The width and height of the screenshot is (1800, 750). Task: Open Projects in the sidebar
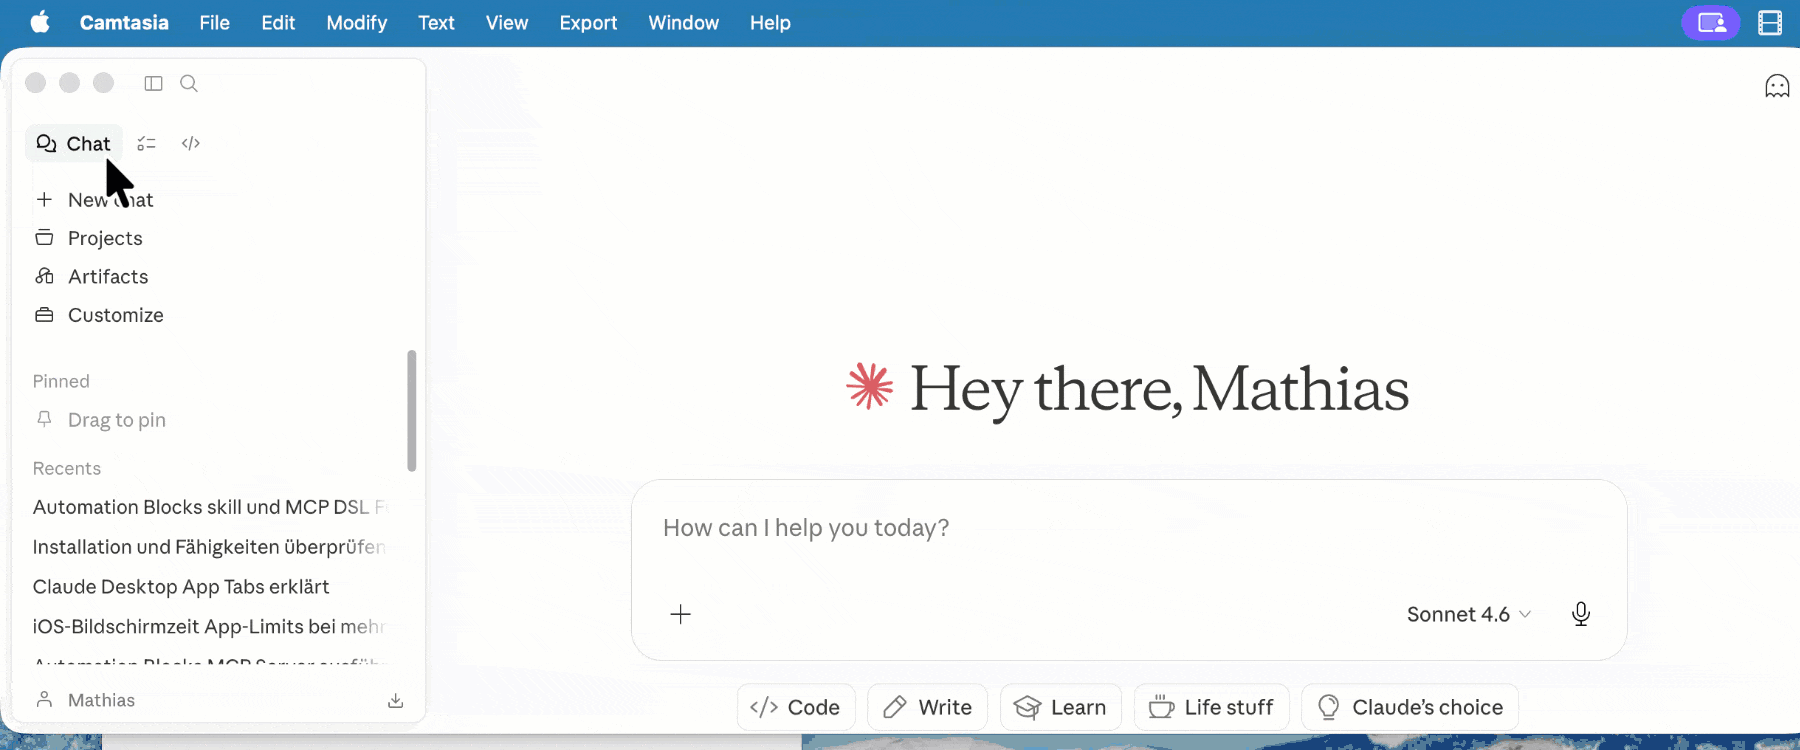coord(105,238)
